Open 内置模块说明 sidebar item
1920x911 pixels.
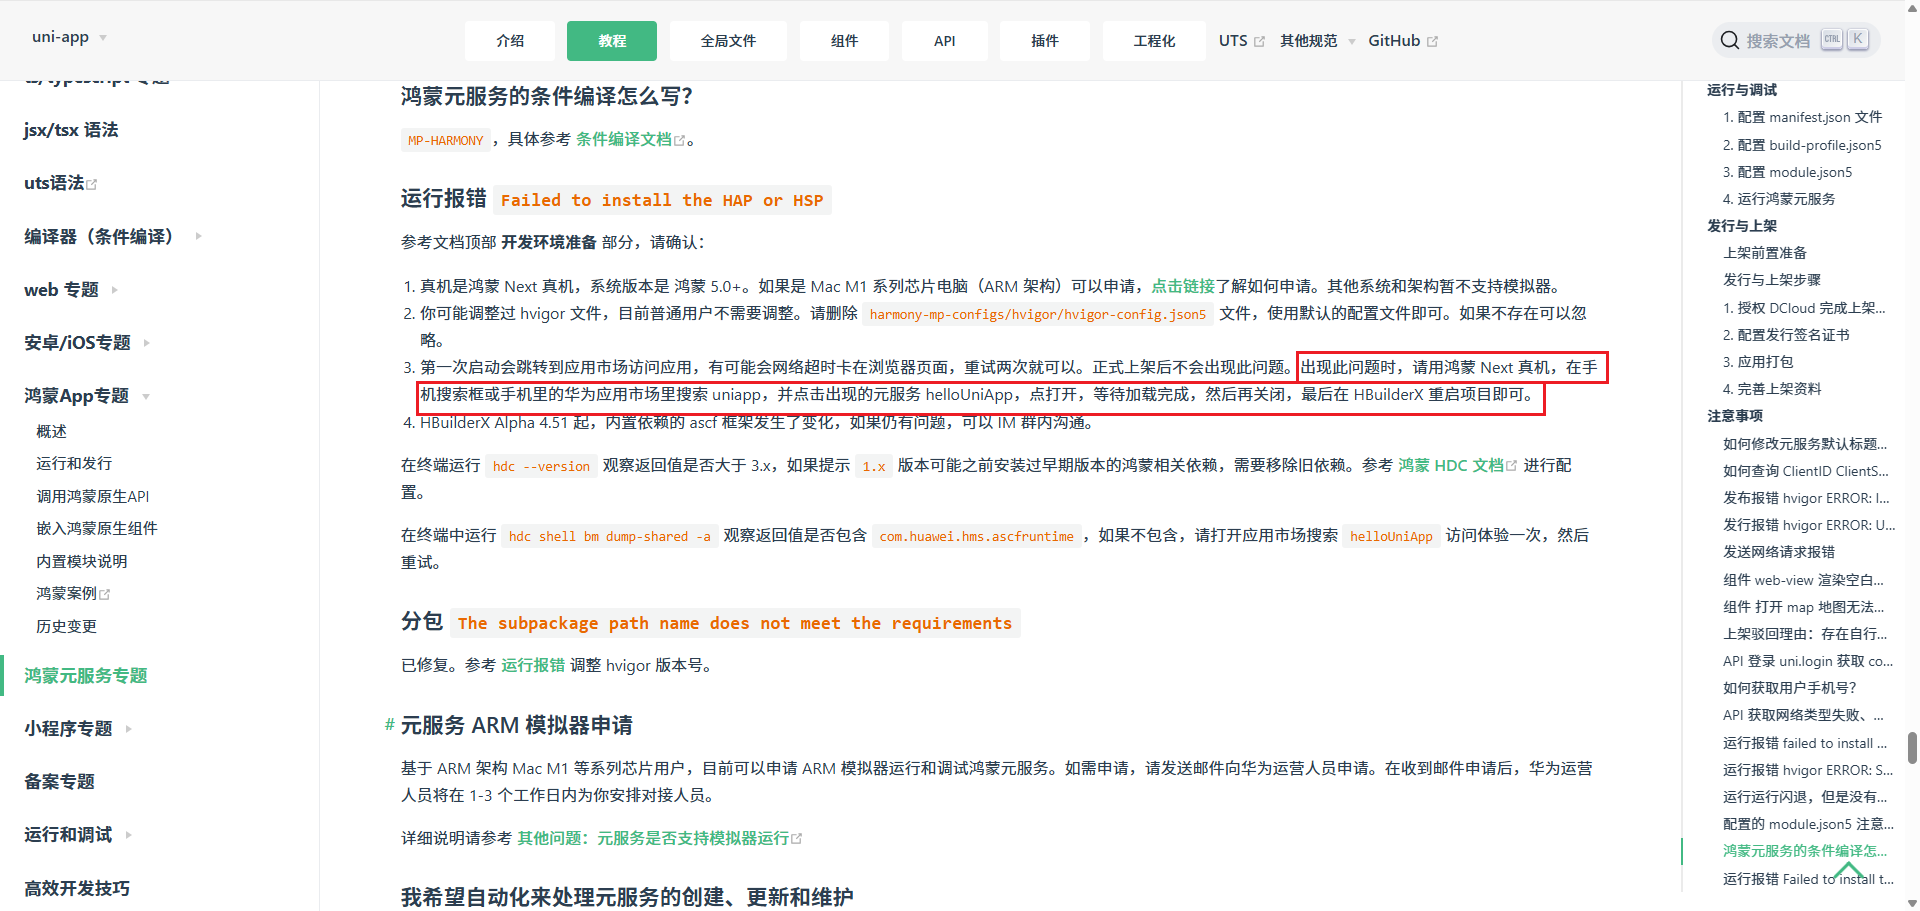pyautogui.click(x=81, y=561)
